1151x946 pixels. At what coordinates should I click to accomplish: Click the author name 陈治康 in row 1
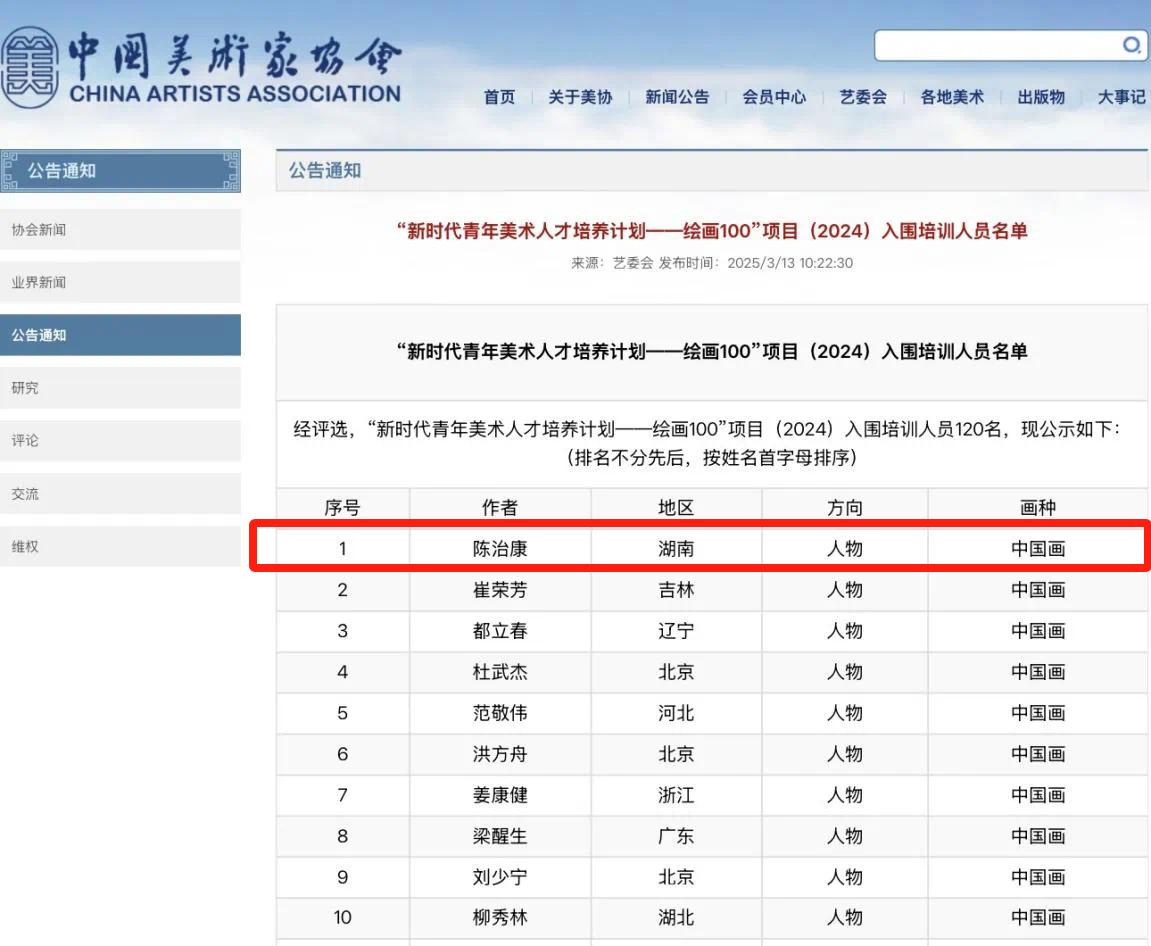click(x=499, y=548)
